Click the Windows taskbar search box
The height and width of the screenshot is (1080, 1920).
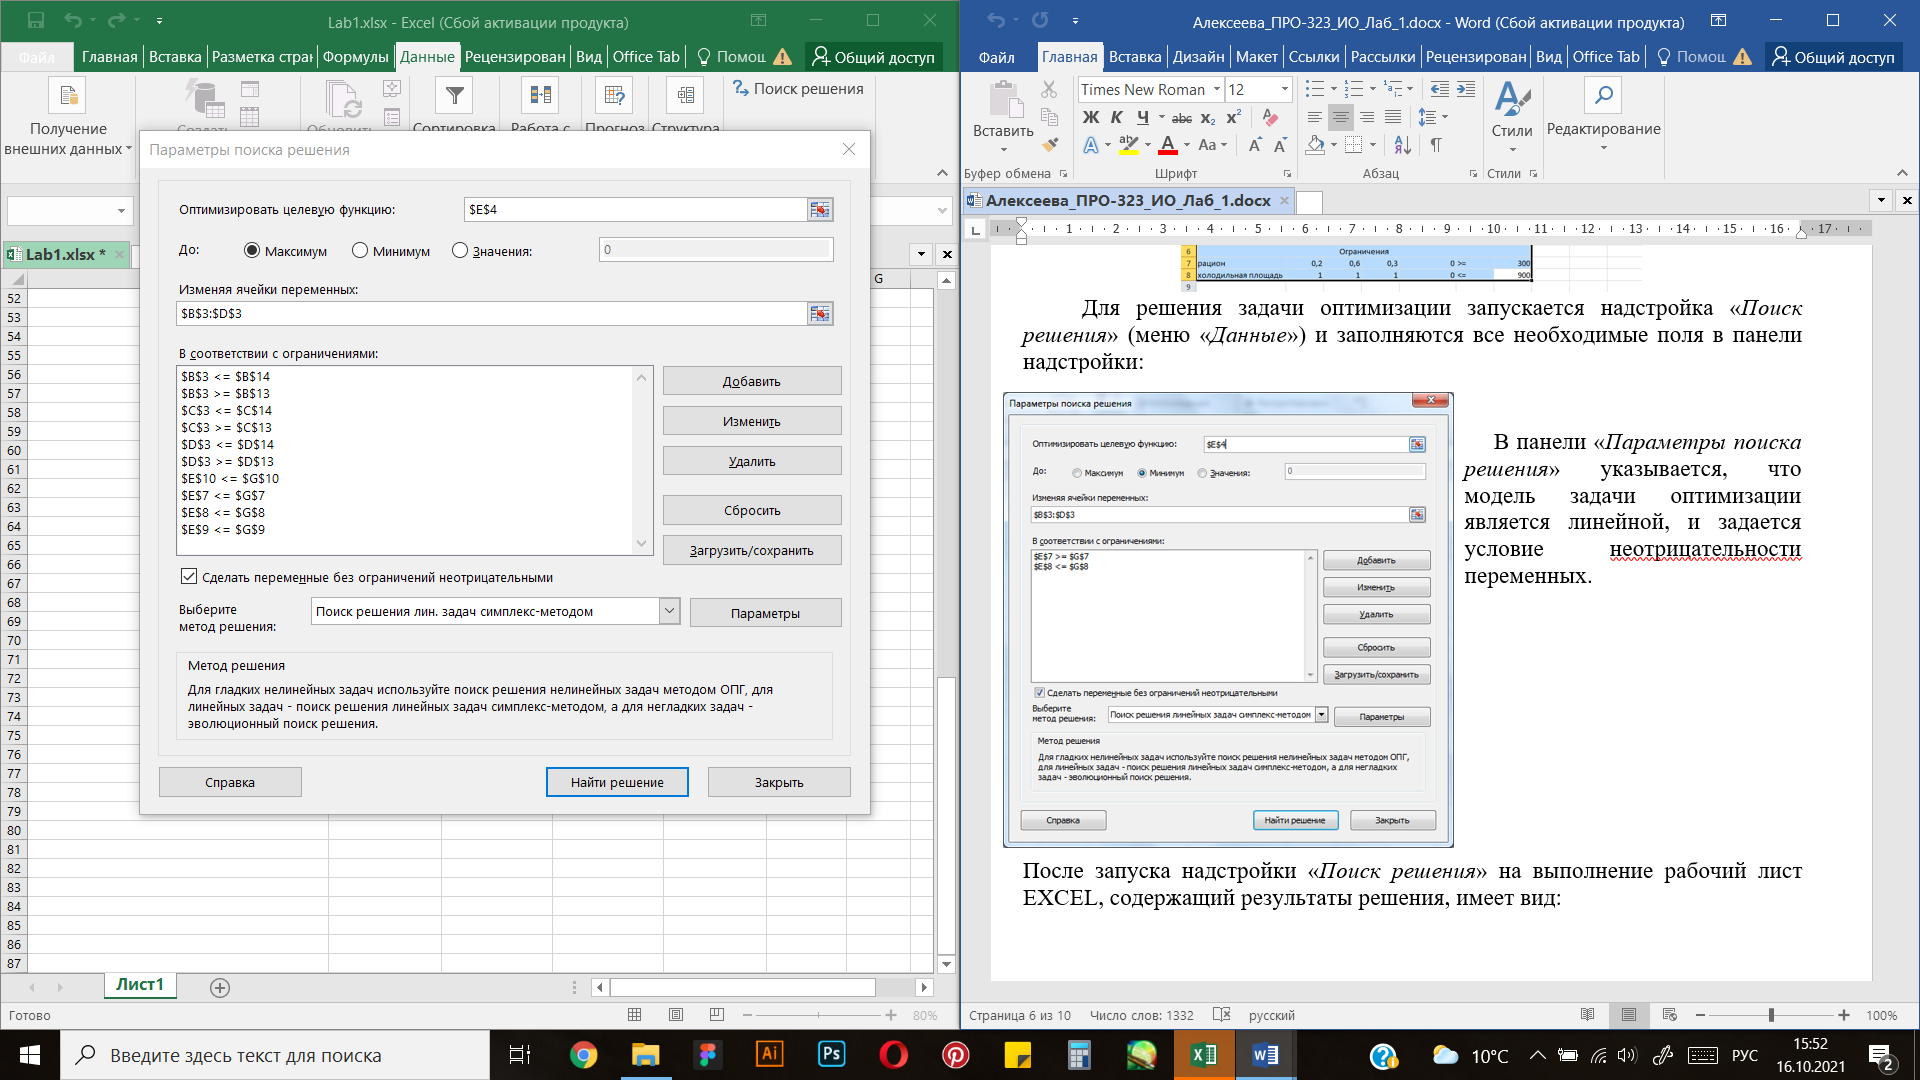tap(275, 1055)
